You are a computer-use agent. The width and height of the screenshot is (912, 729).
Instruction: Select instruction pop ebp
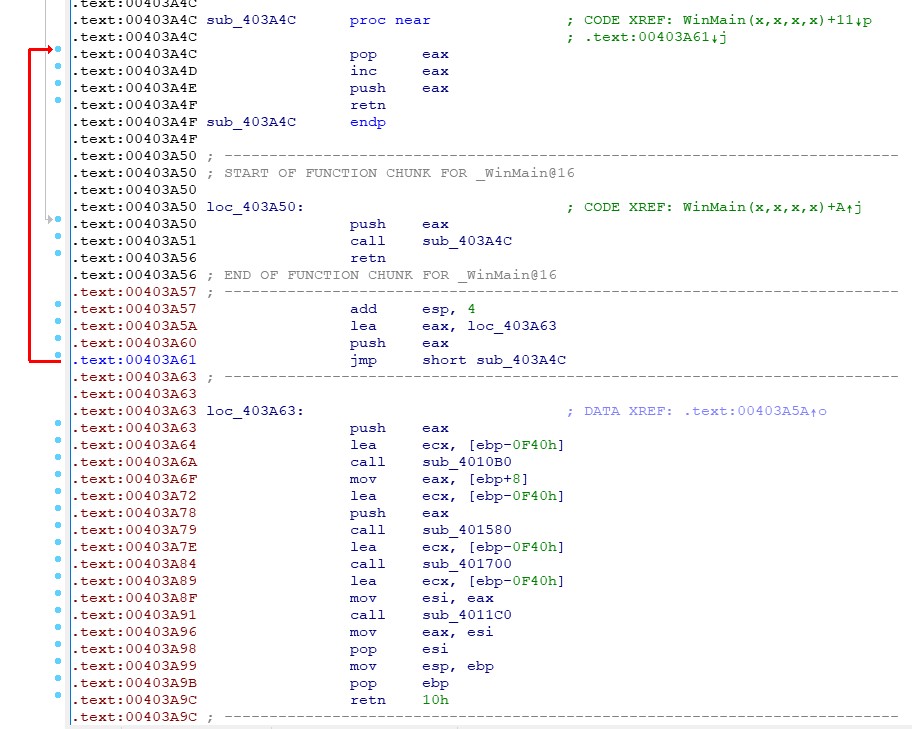pos(399,683)
